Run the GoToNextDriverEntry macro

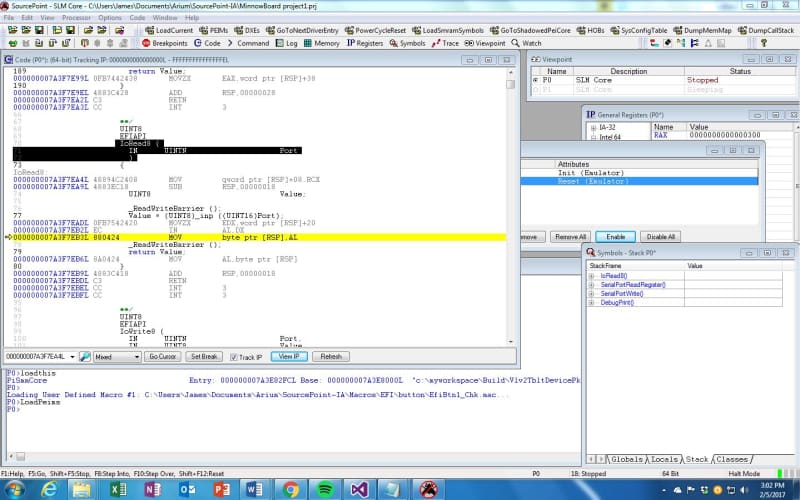pyautogui.click(x=302, y=30)
